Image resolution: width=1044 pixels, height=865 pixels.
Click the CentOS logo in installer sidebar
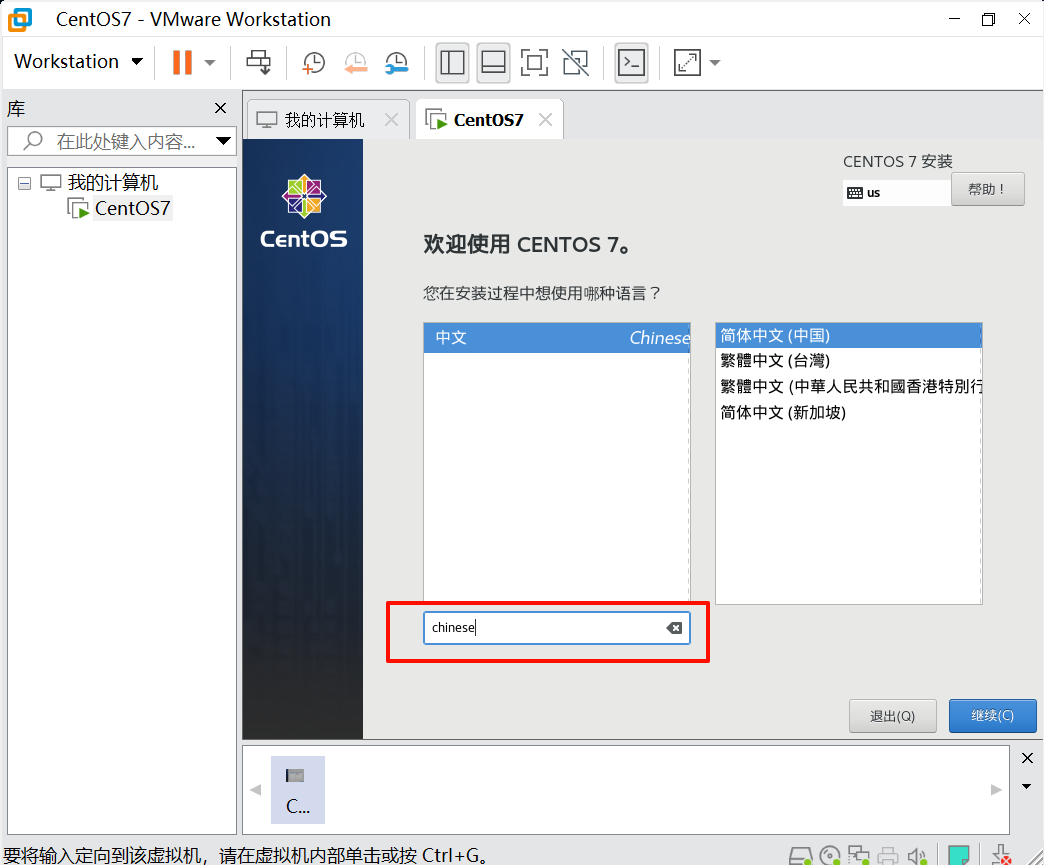click(x=304, y=211)
